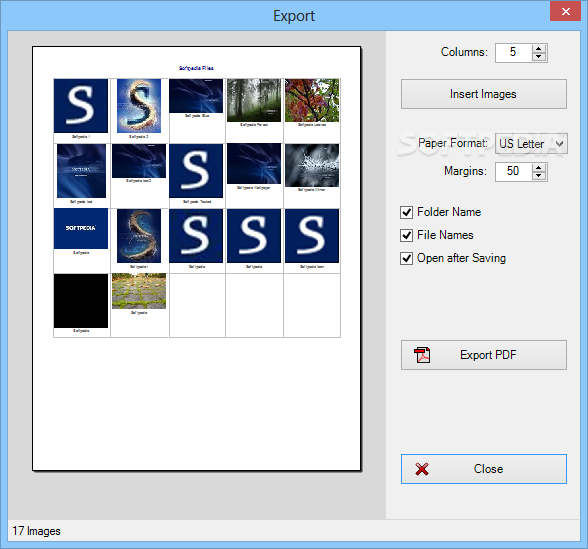Close the Export window via title bar X
Screen dimensions: 588x549
566,11
